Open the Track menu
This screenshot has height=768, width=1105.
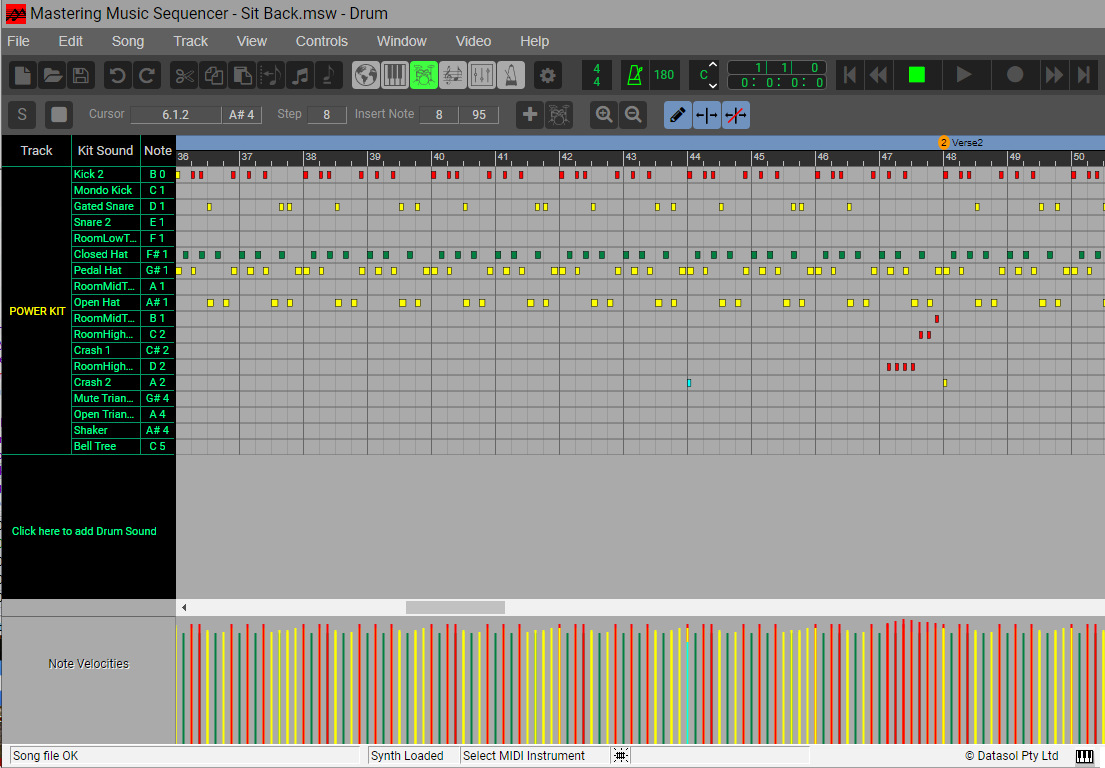click(190, 41)
